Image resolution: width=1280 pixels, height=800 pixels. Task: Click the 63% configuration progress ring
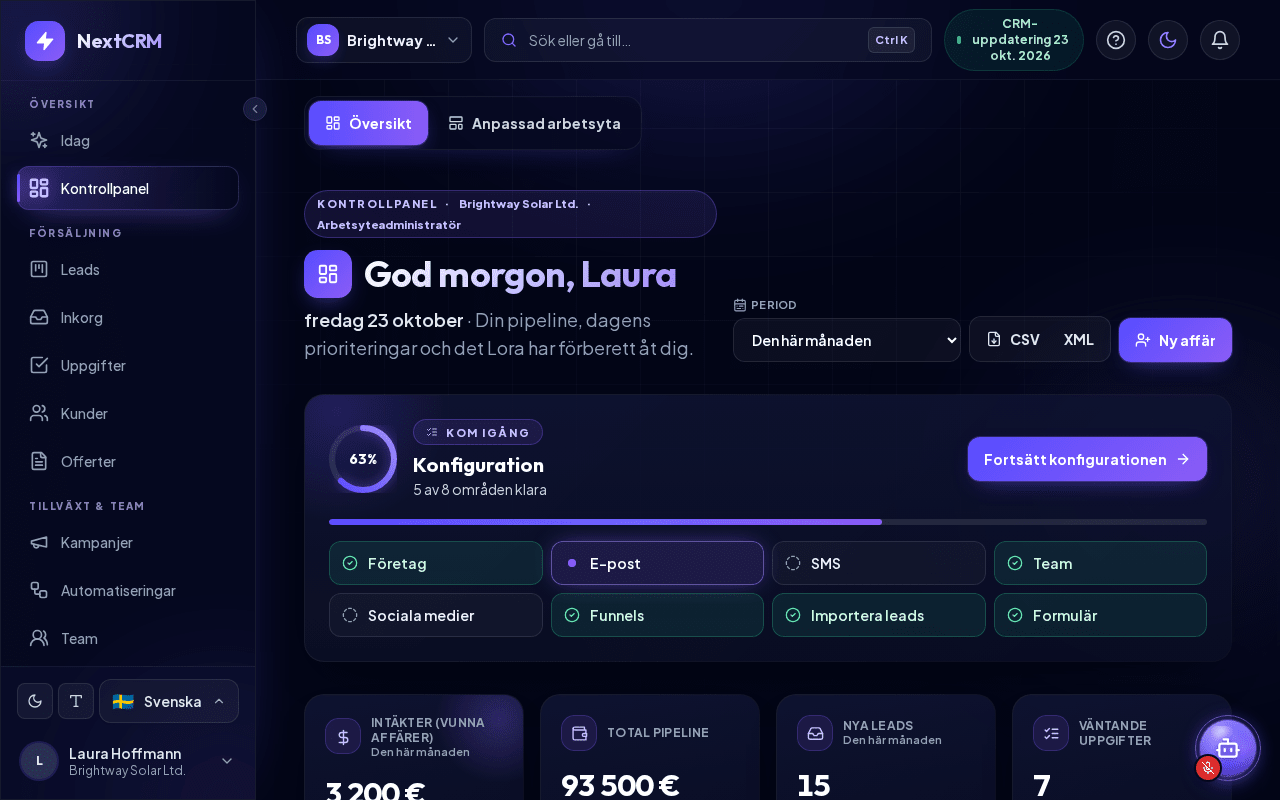[x=363, y=459]
